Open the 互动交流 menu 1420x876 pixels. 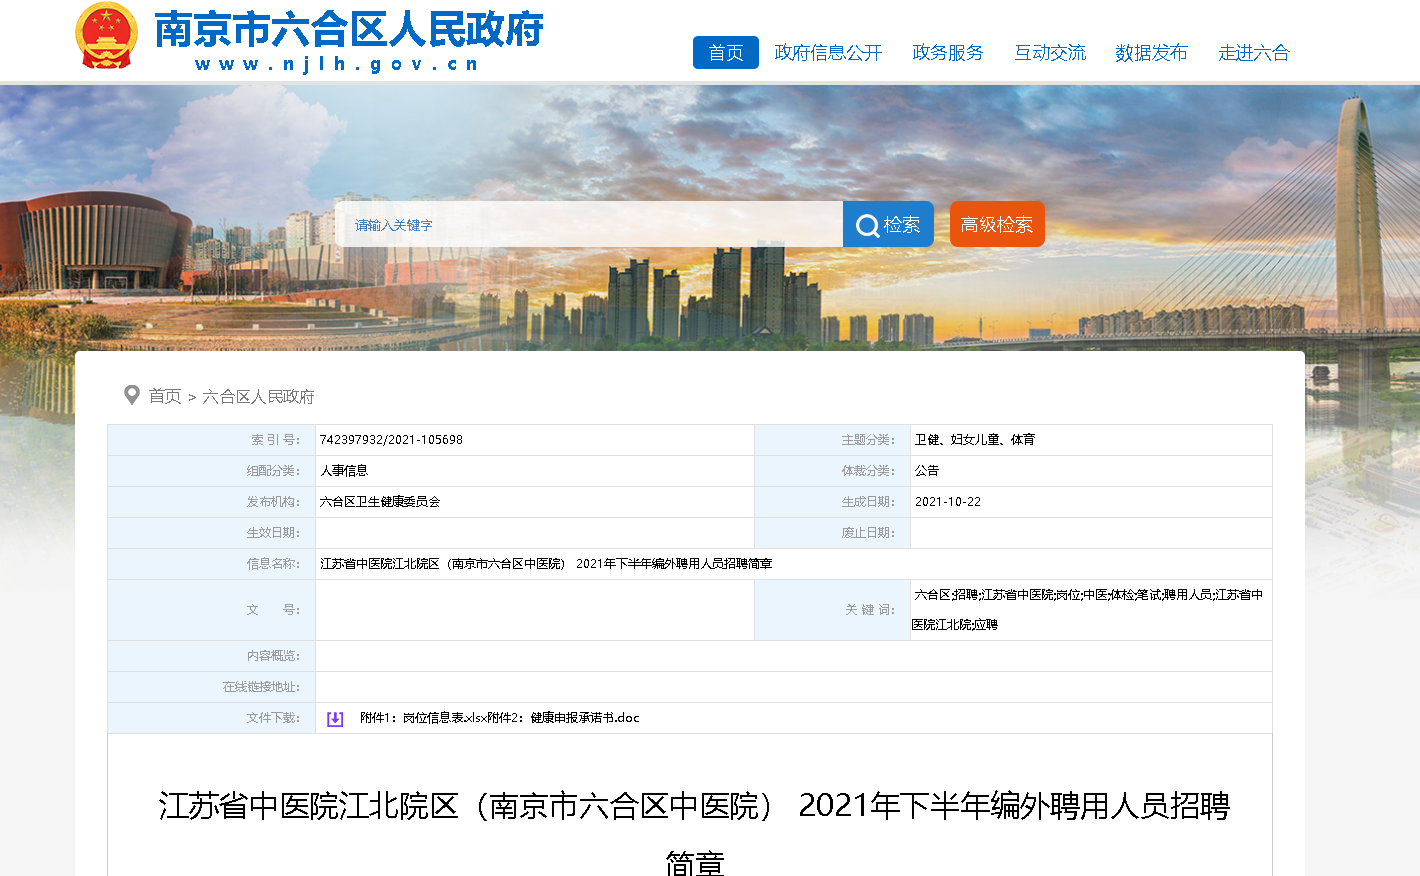coord(1050,53)
